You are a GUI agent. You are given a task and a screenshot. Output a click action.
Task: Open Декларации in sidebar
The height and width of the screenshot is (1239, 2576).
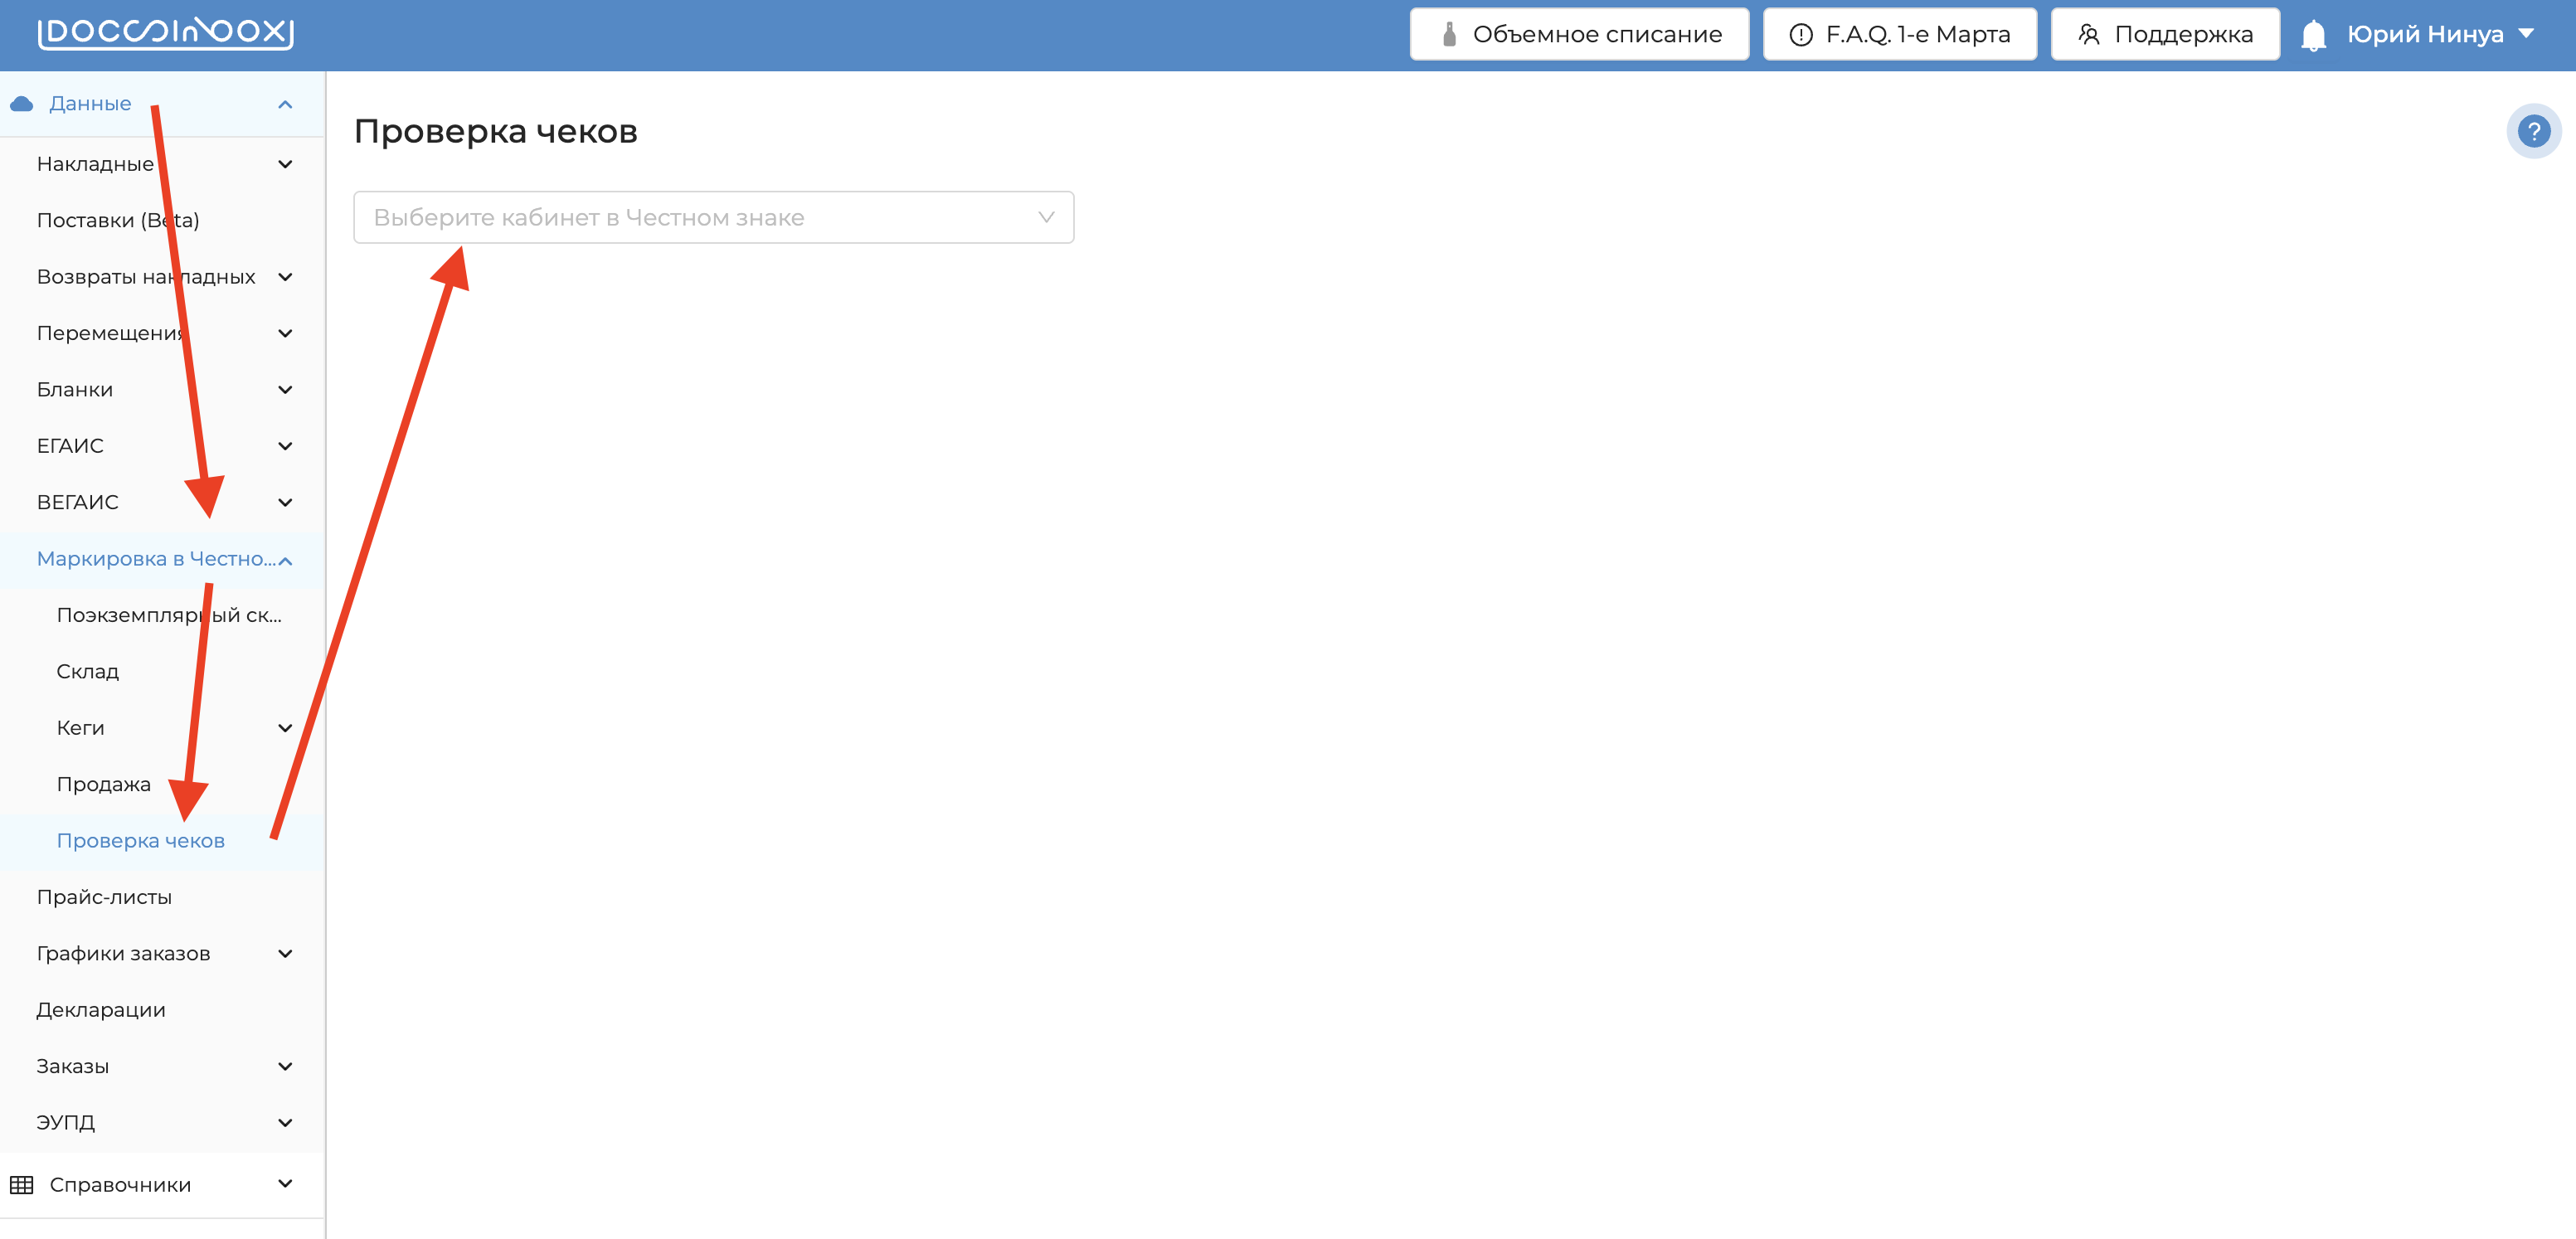[x=101, y=1010]
